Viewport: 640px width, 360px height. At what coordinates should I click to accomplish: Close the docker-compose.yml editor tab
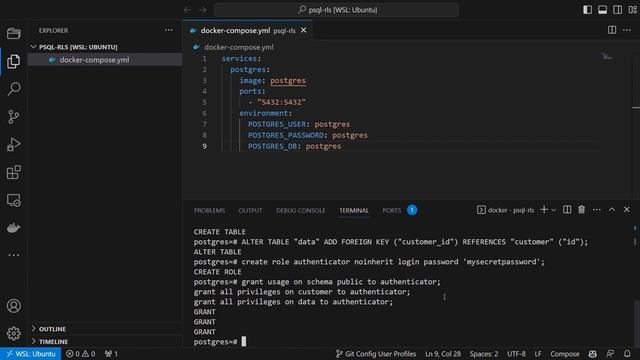coord(304,30)
